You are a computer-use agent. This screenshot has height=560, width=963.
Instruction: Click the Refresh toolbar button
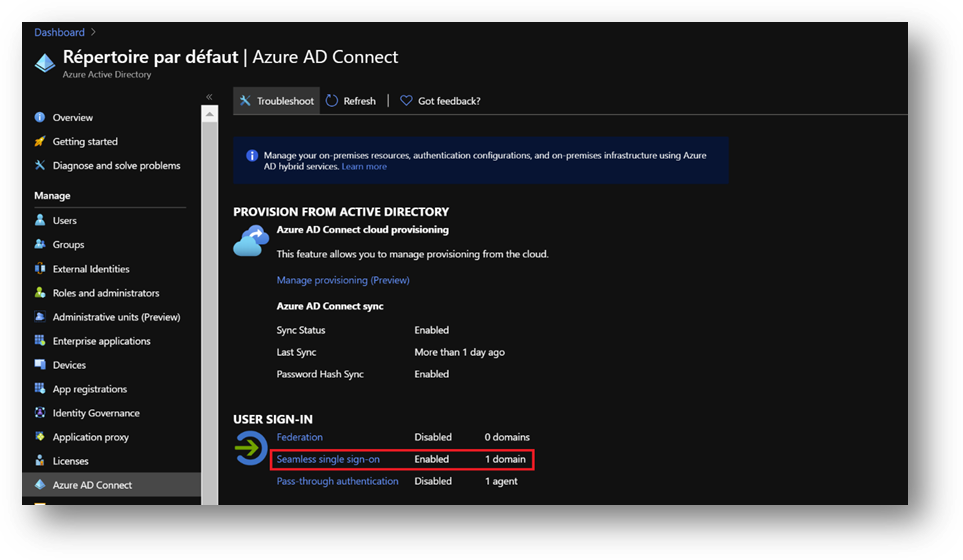[x=351, y=101]
